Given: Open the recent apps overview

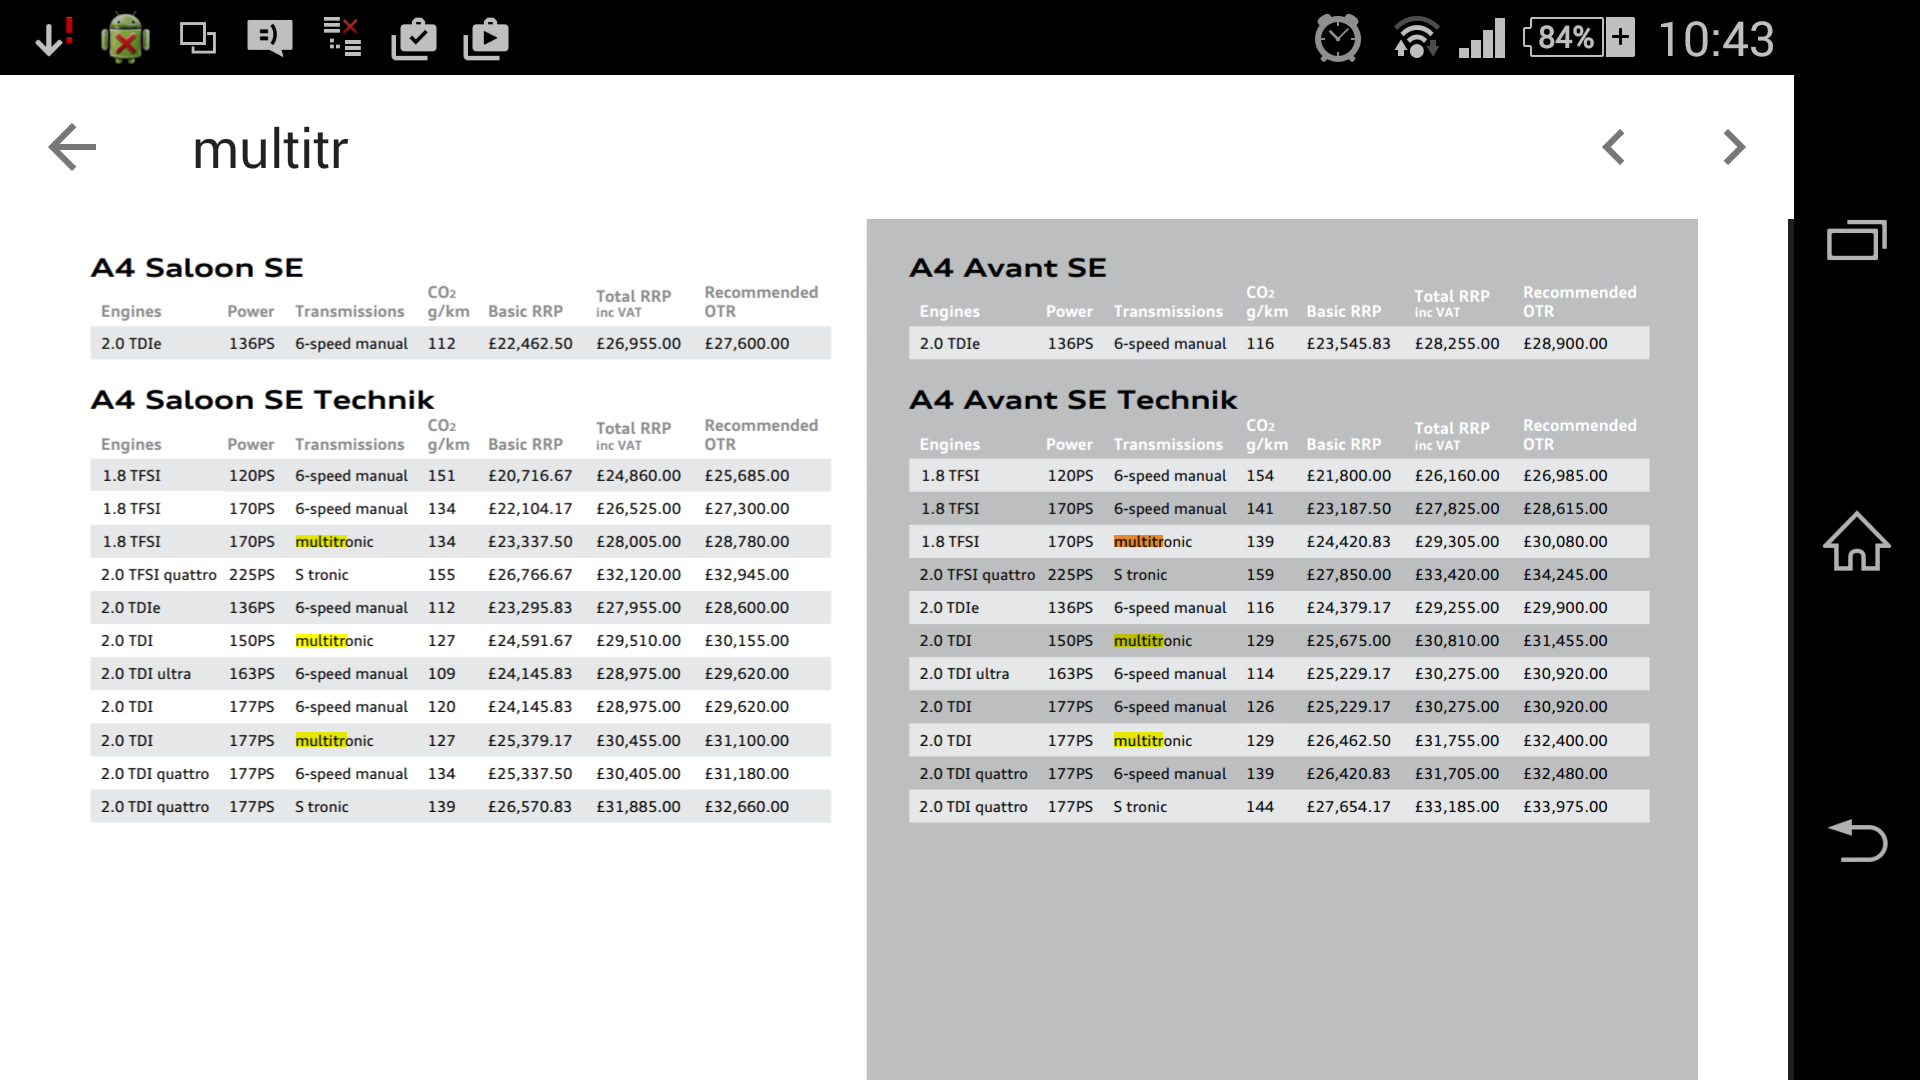Looking at the screenshot, I should coord(1856,240).
